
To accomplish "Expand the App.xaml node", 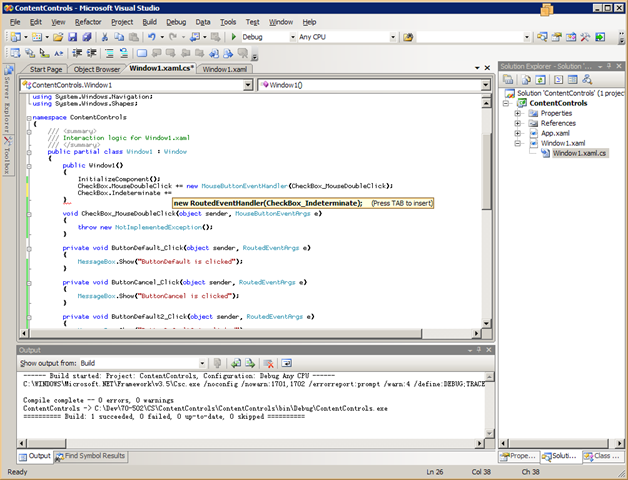I will [x=517, y=133].
